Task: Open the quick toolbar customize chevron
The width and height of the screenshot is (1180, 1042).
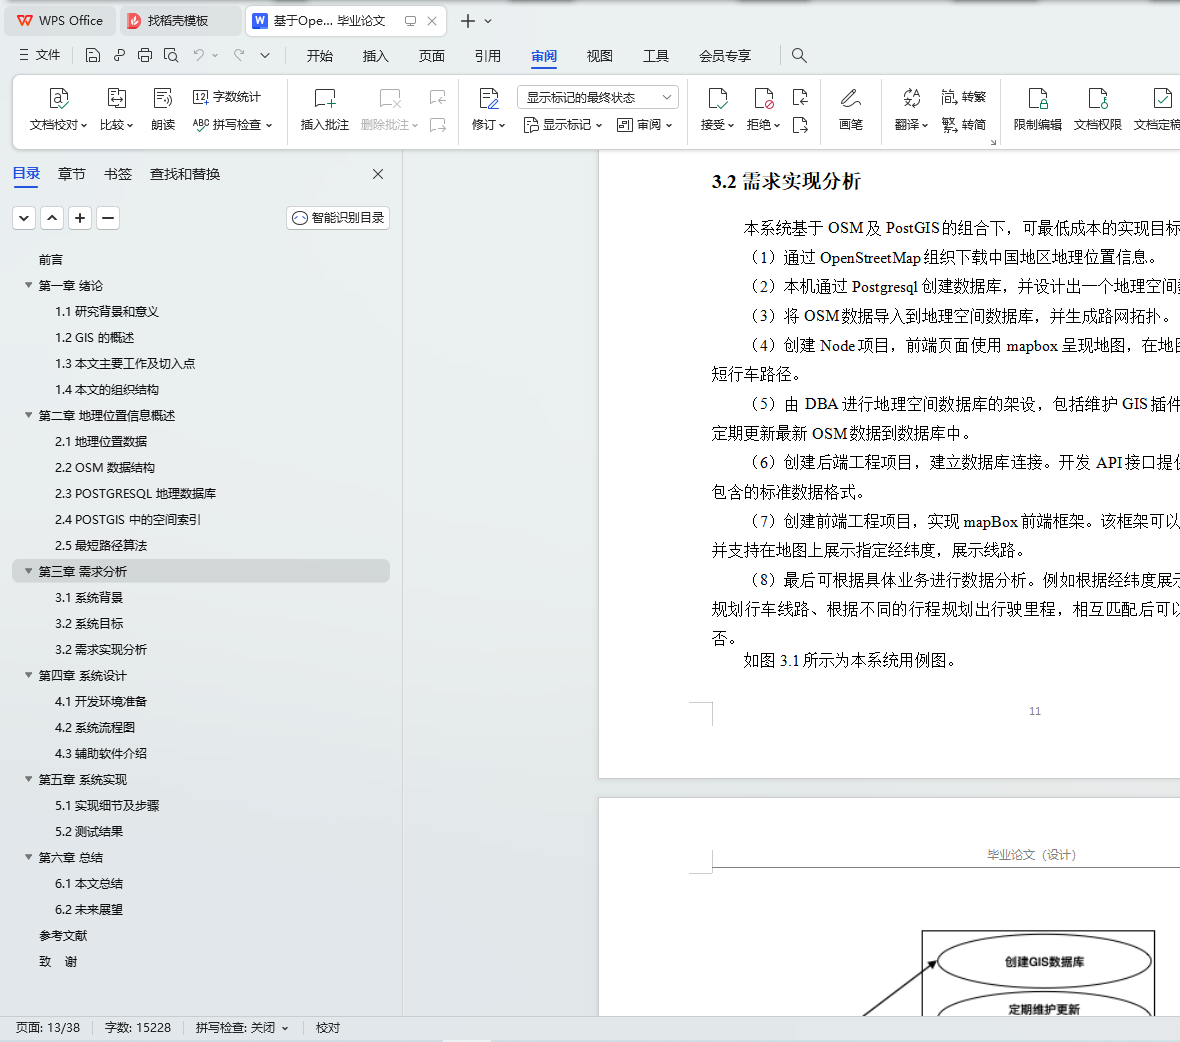Action: pyautogui.click(x=265, y=55)
